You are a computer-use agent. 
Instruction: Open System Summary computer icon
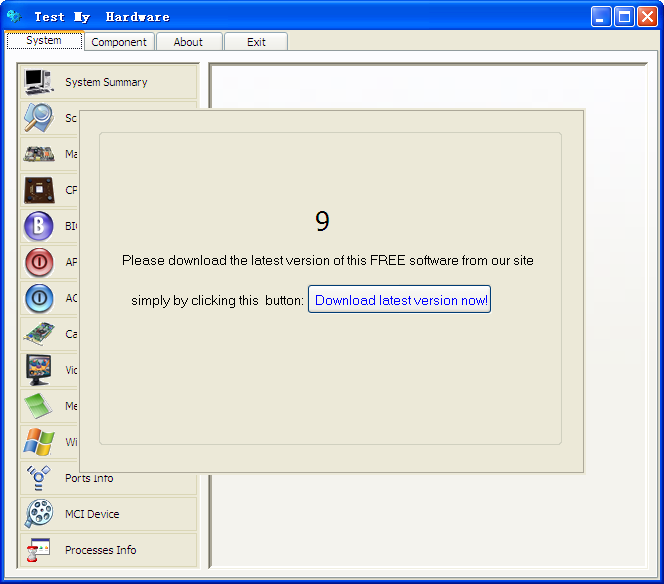tap(39, 82)
